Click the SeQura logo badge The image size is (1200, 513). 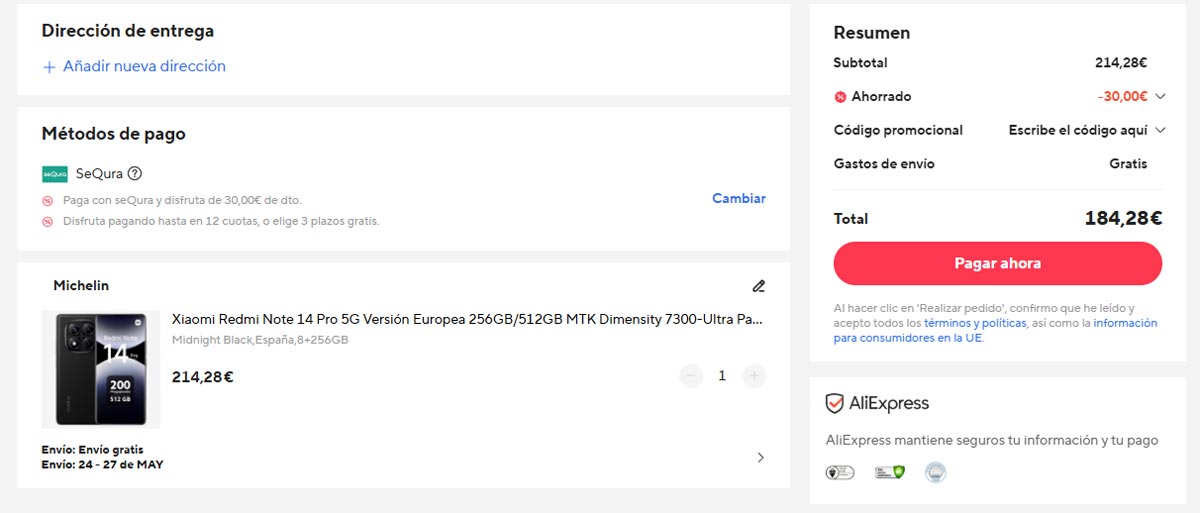55,174
